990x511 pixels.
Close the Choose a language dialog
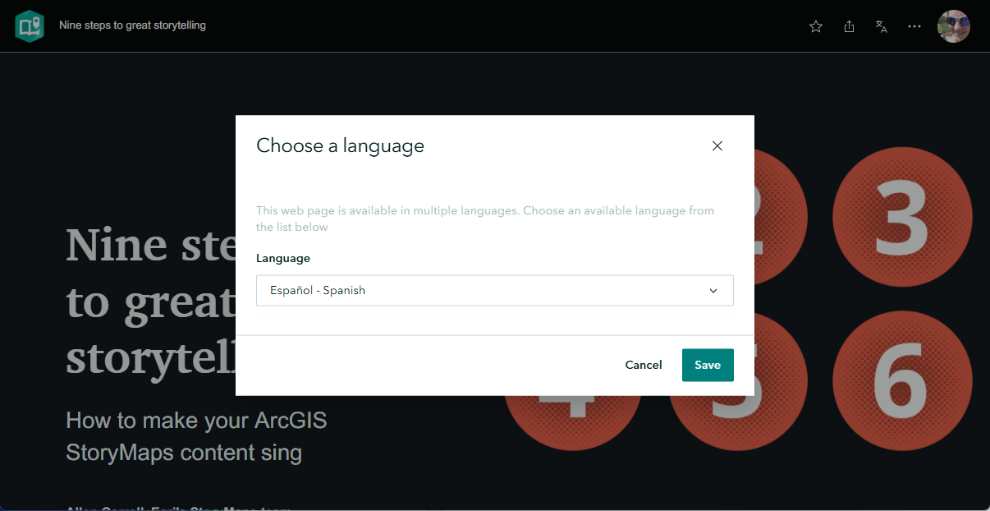click(717, 146)
